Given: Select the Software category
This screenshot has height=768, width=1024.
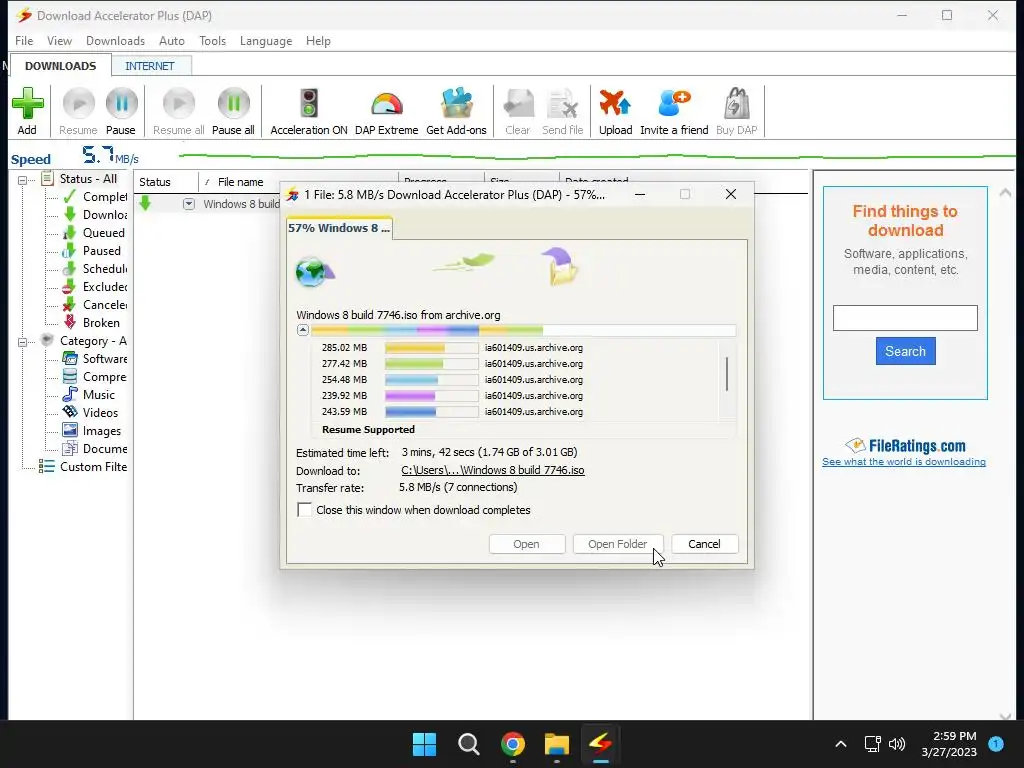Looking at the screenshot, I should tap(95, 359).
